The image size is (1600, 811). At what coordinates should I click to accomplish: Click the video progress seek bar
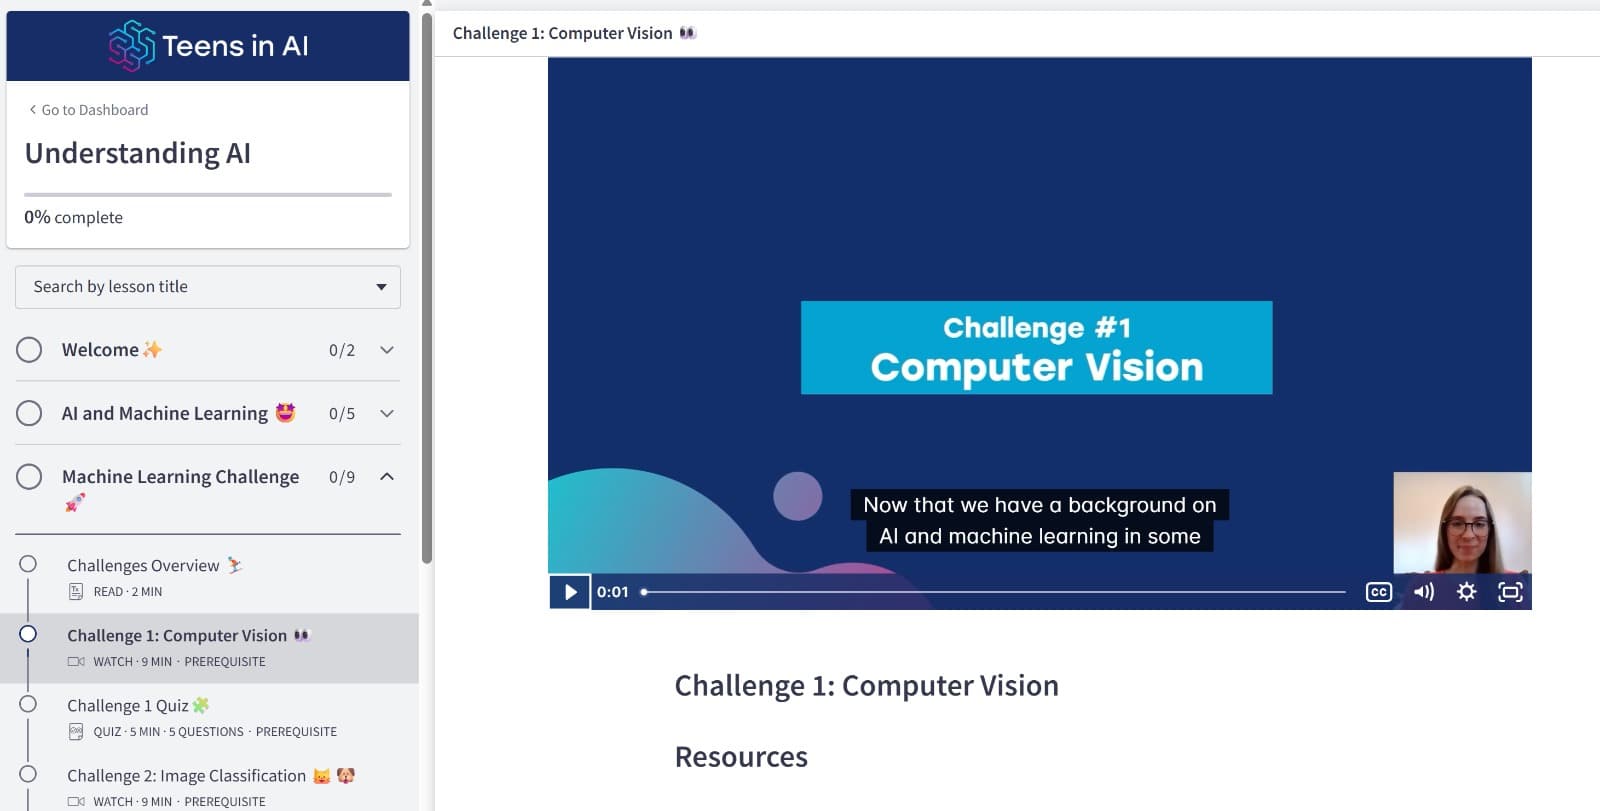tap(995, 592)
